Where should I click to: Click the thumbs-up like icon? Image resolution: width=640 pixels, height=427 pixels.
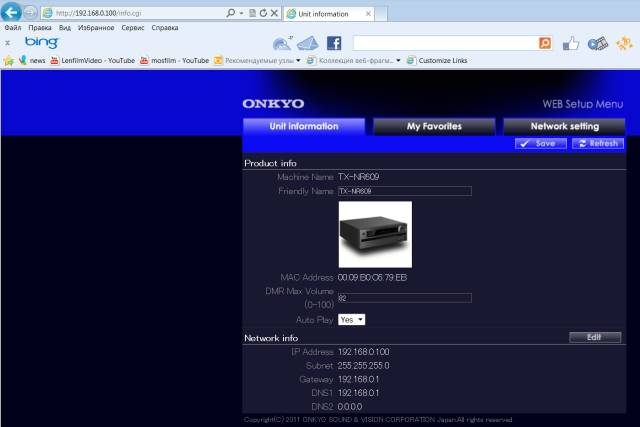(571, 43)
